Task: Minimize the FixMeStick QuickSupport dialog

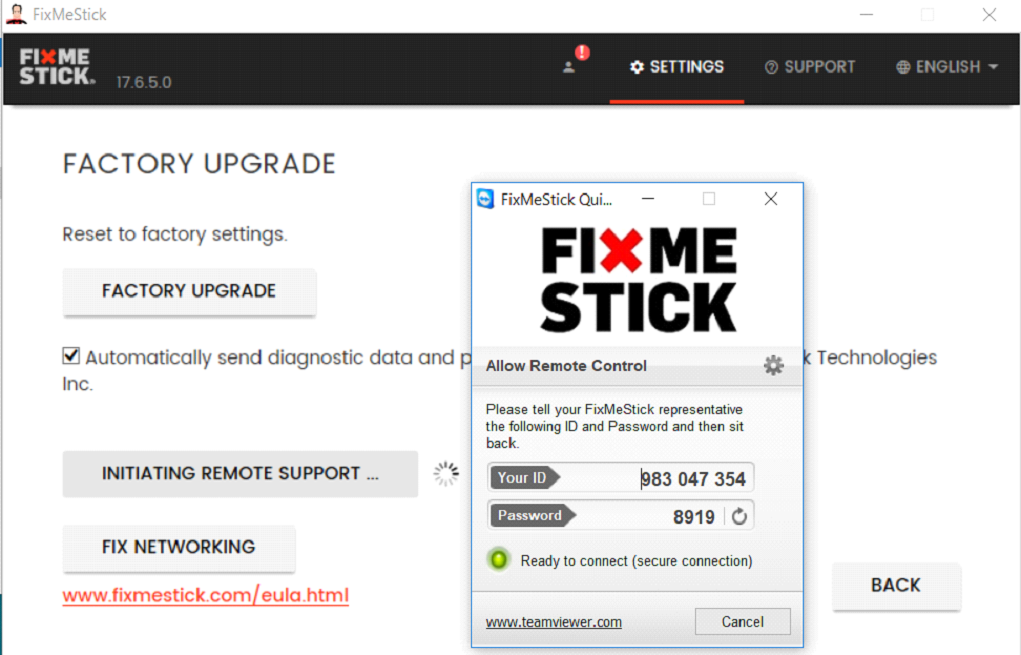Action: click(648, 199)
